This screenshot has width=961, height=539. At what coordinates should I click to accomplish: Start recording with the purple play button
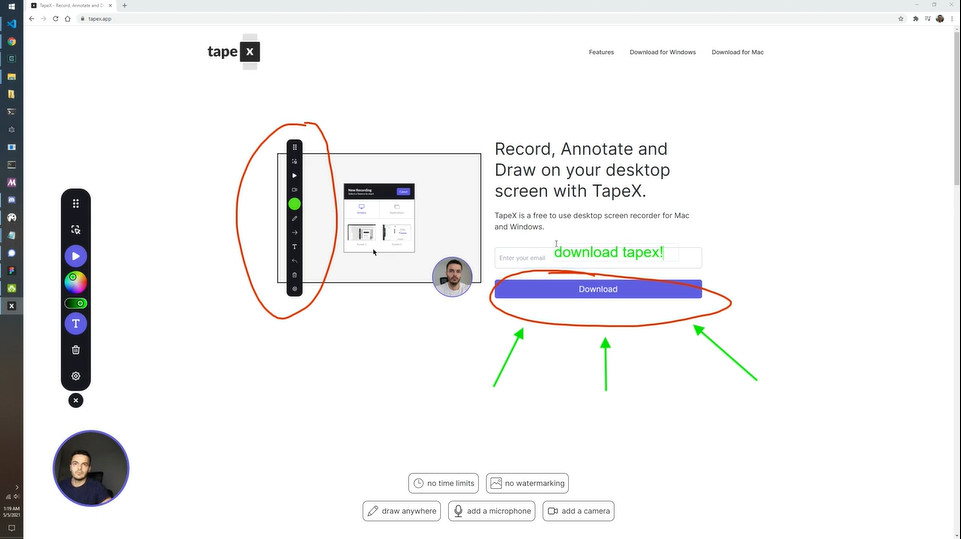(x=75, y=256)
